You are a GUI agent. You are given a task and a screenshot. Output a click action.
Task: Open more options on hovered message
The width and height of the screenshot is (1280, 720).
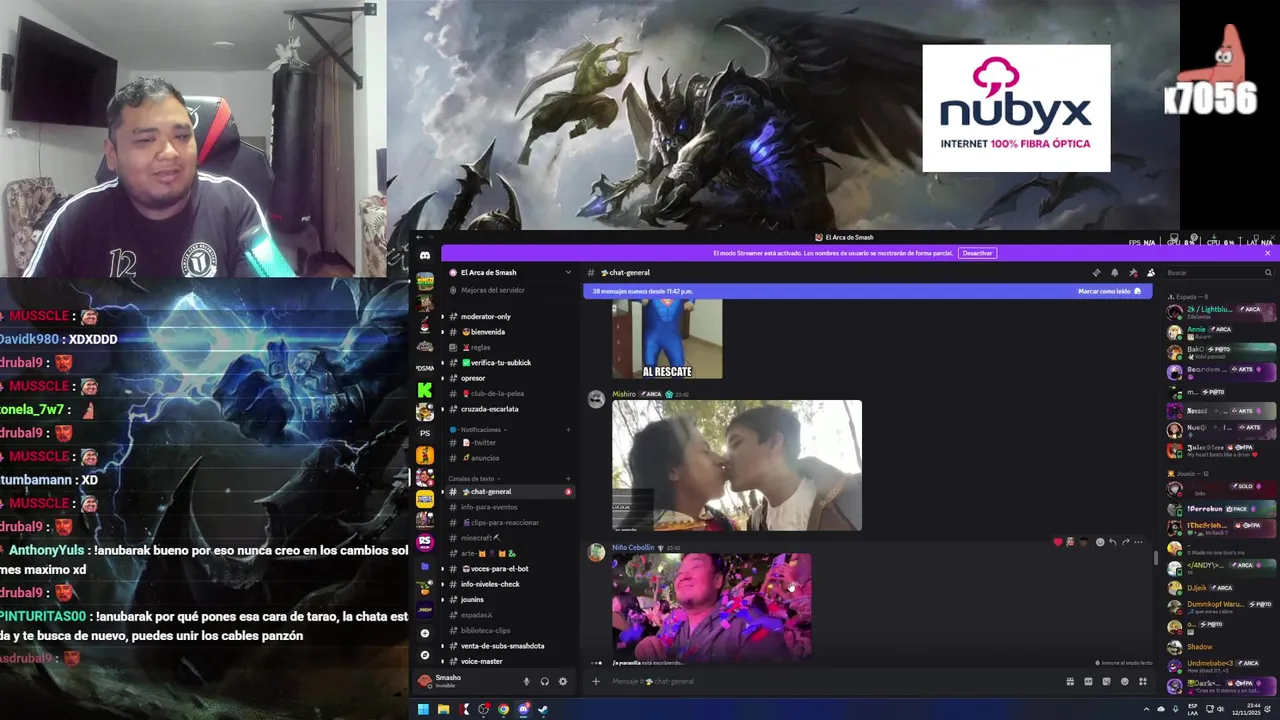click(1138, 542)
